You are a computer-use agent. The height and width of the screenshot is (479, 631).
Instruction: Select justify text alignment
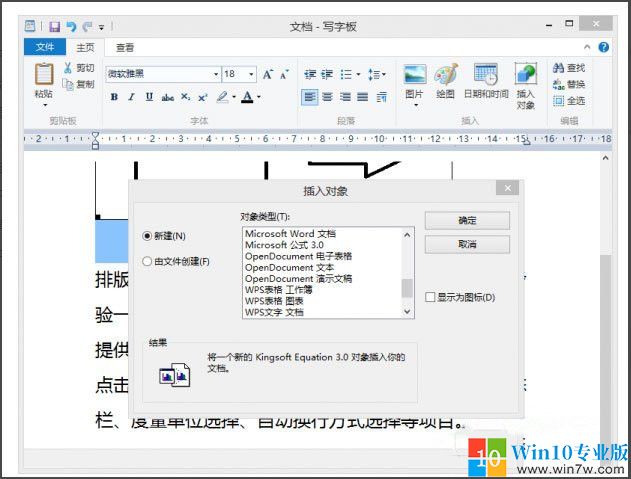[363, 97]
